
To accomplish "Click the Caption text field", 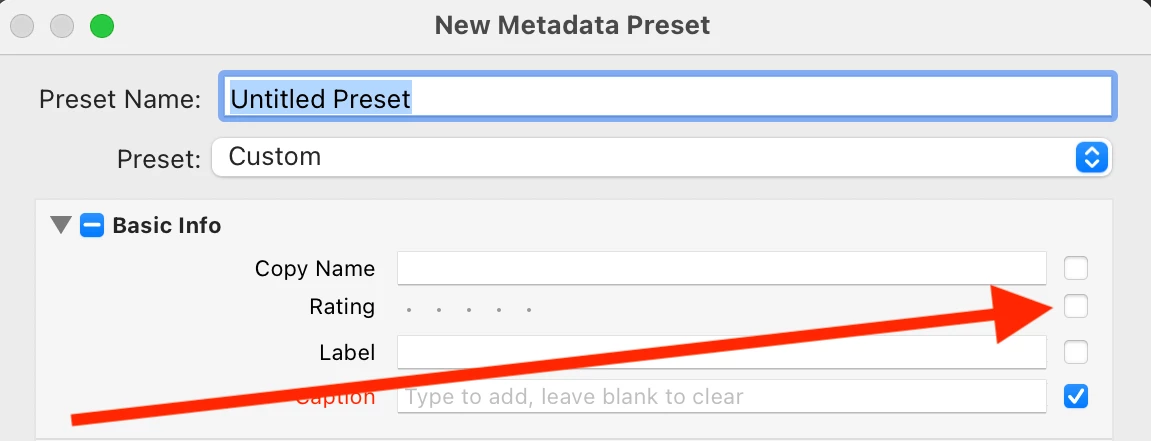I will point(721,397).
